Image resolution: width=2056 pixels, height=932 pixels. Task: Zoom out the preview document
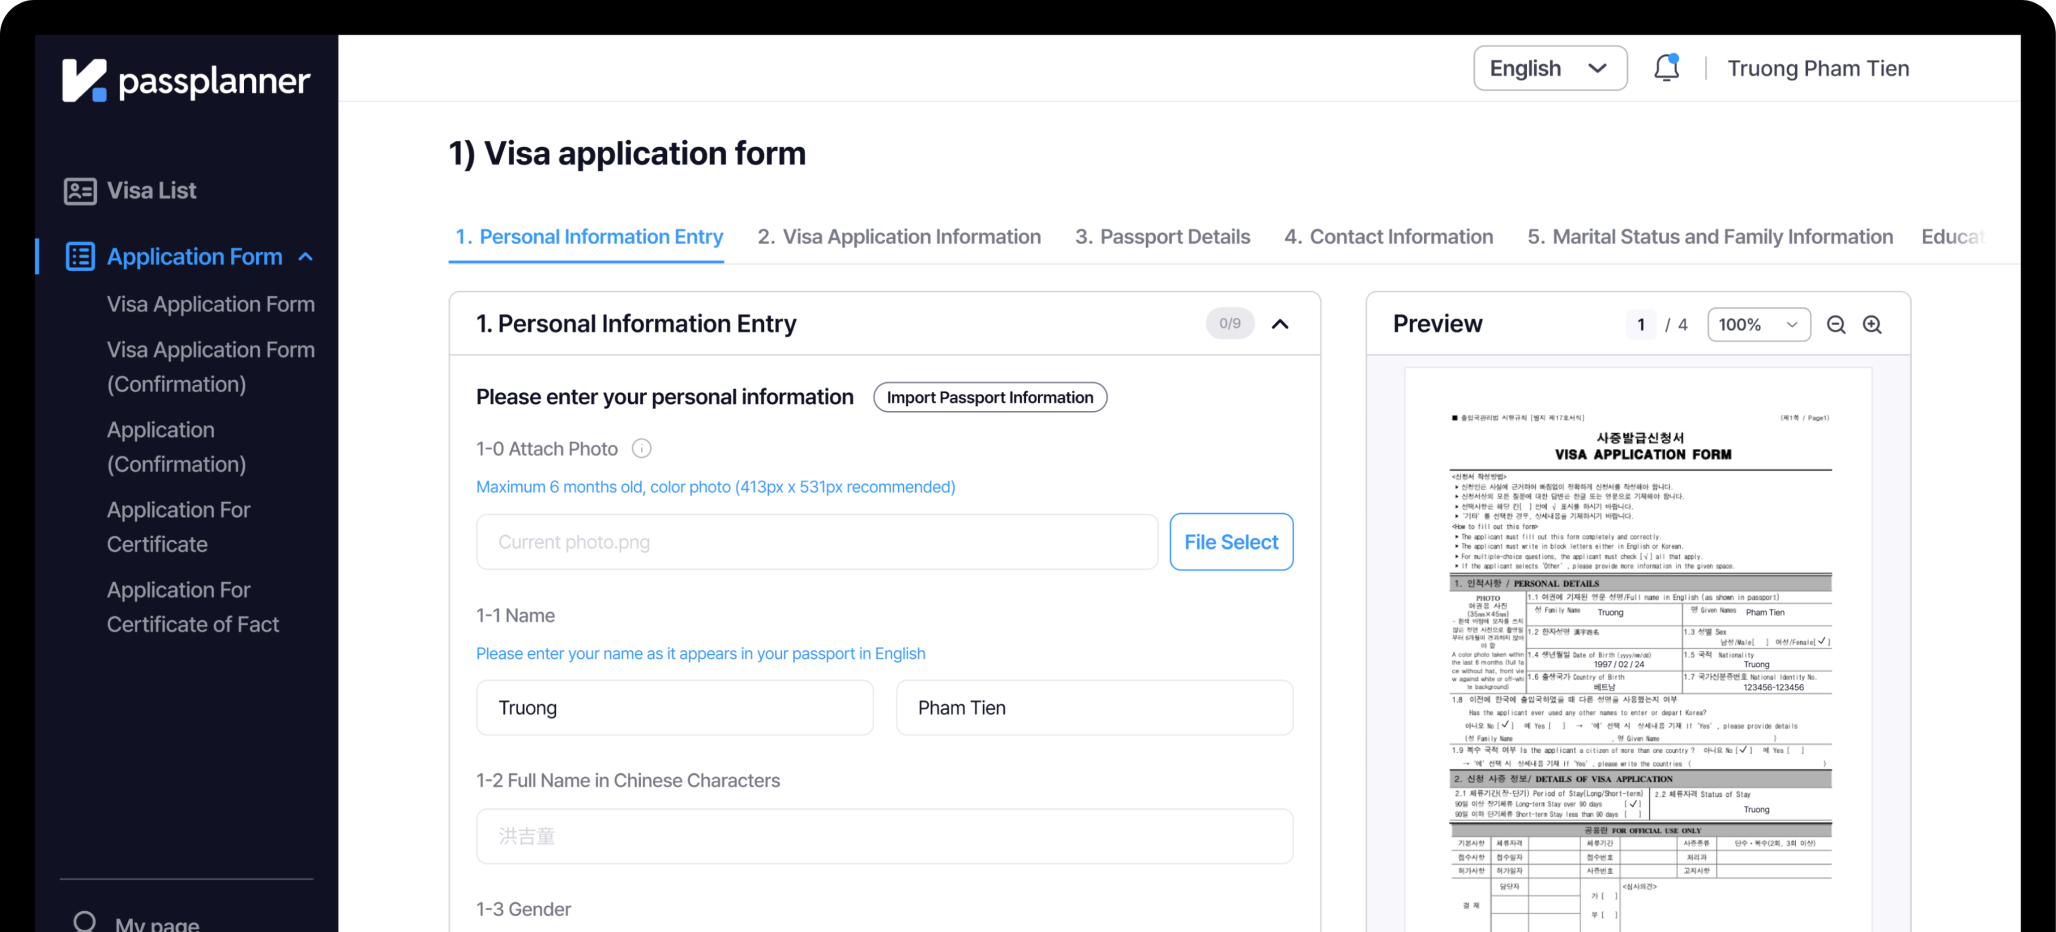[x=1836, y=325]
